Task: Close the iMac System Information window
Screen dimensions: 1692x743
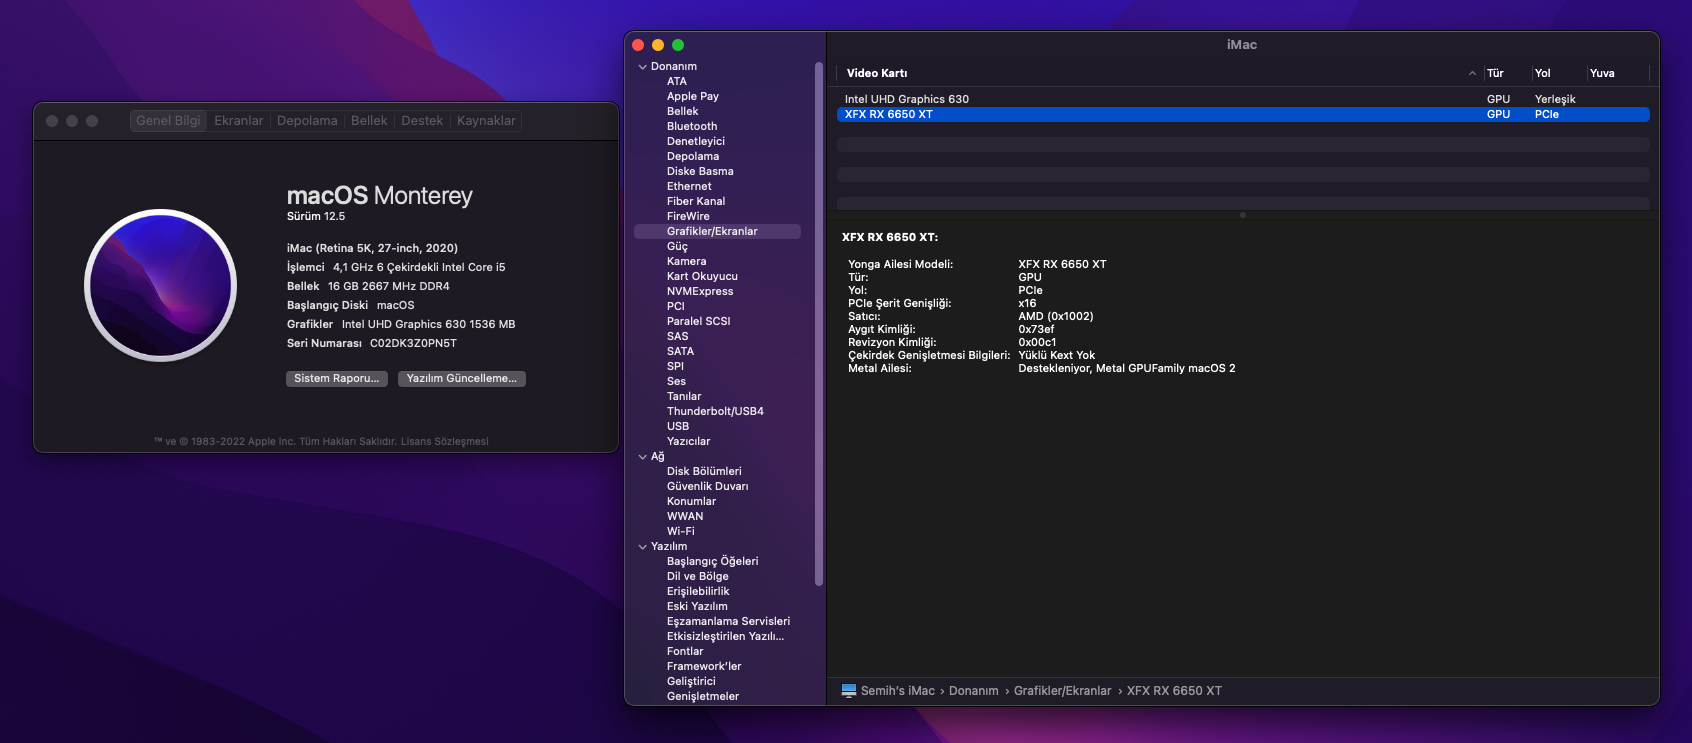Action: pyautogui.click(x=638, y=45)
